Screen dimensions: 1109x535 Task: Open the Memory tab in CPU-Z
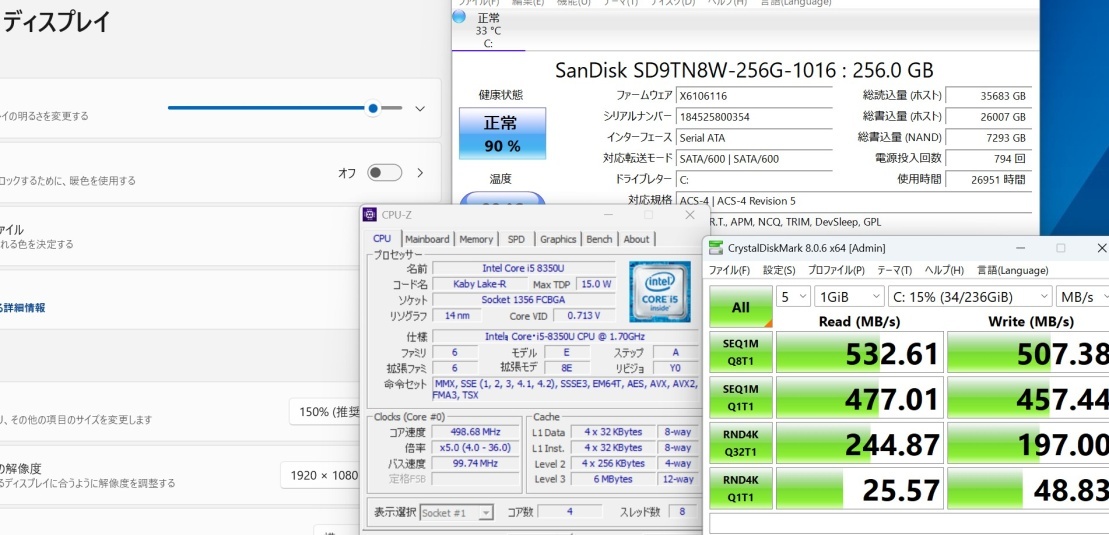(x=476, y=239)
